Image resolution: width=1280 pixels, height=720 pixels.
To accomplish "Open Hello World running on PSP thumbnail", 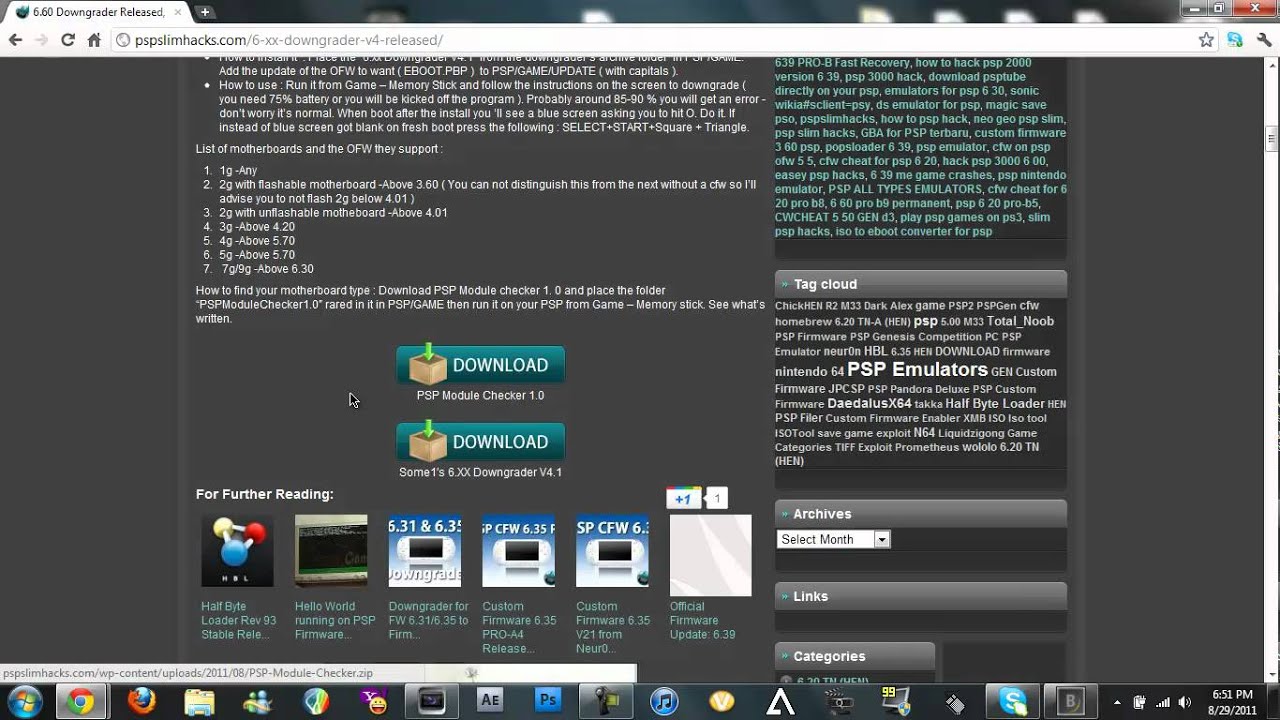I will pos(331,551).
